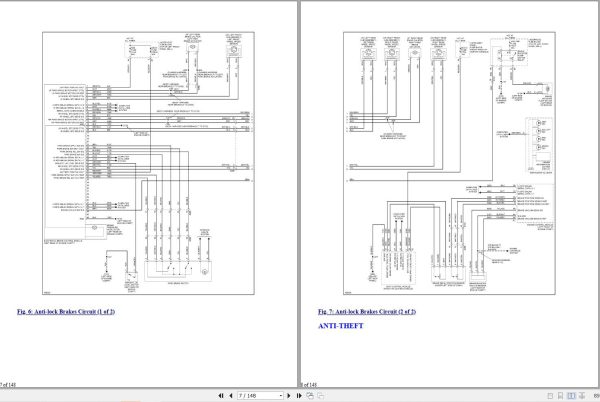Image resolution: width=600 pixels, height=402 pixels.
Task: Click the greyed next view icon in the bottom toolbar
Action: coord(321,395)
